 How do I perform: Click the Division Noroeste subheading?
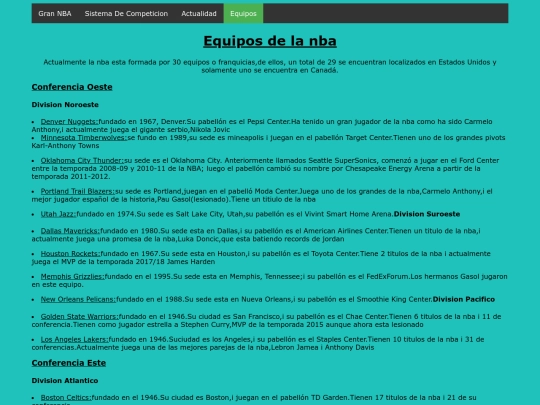click(x=65, y=105)
